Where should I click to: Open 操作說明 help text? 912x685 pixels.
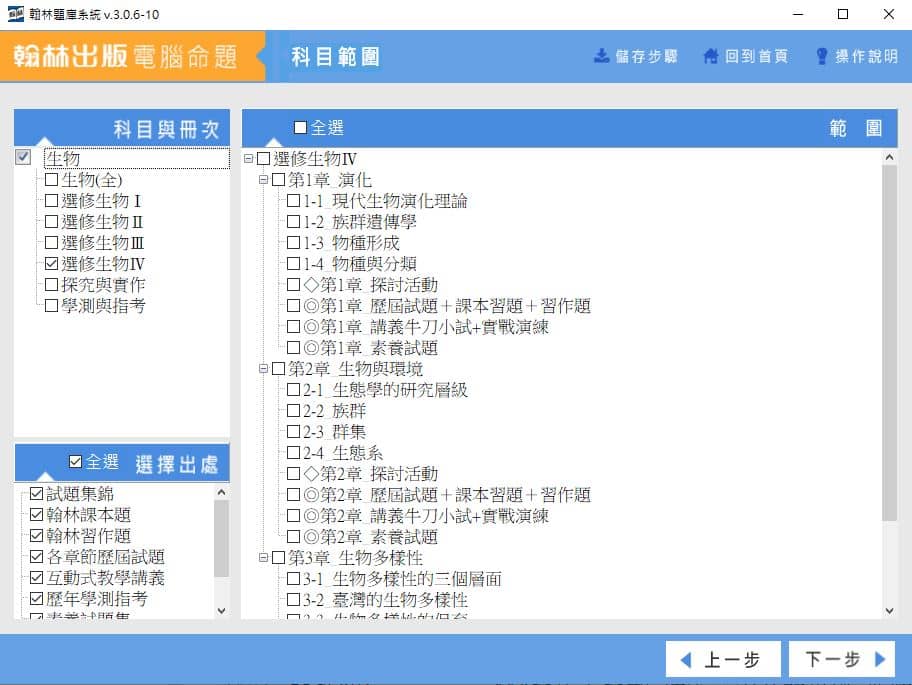[x=867, y=56]
